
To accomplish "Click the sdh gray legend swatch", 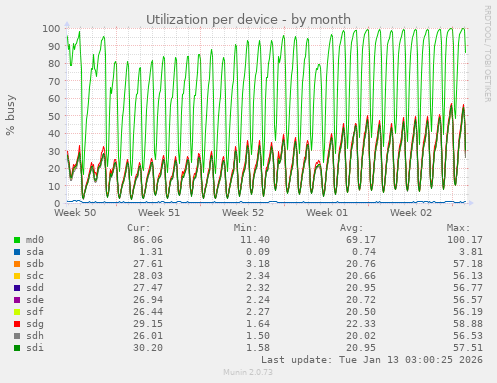I will 17,336.
